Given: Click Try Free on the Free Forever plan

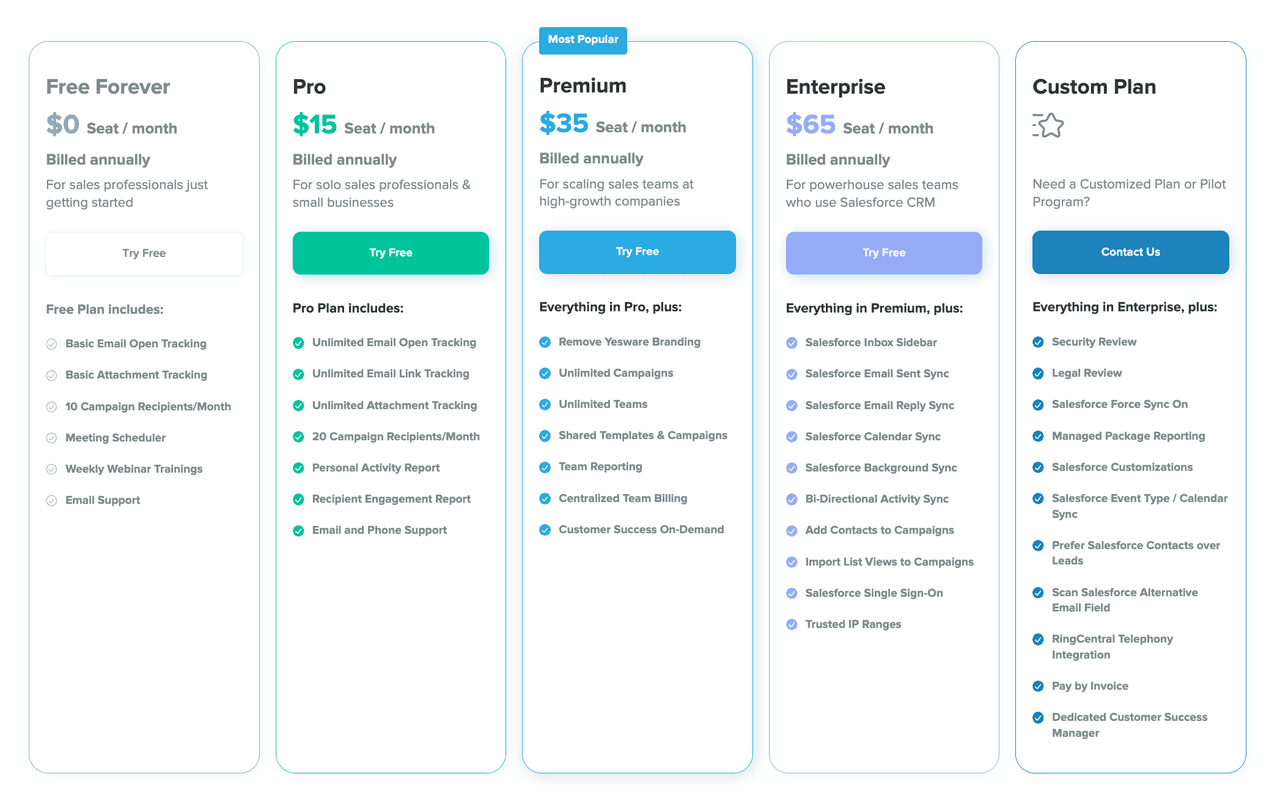Looking at the screenshot, I should pos(144,254).
